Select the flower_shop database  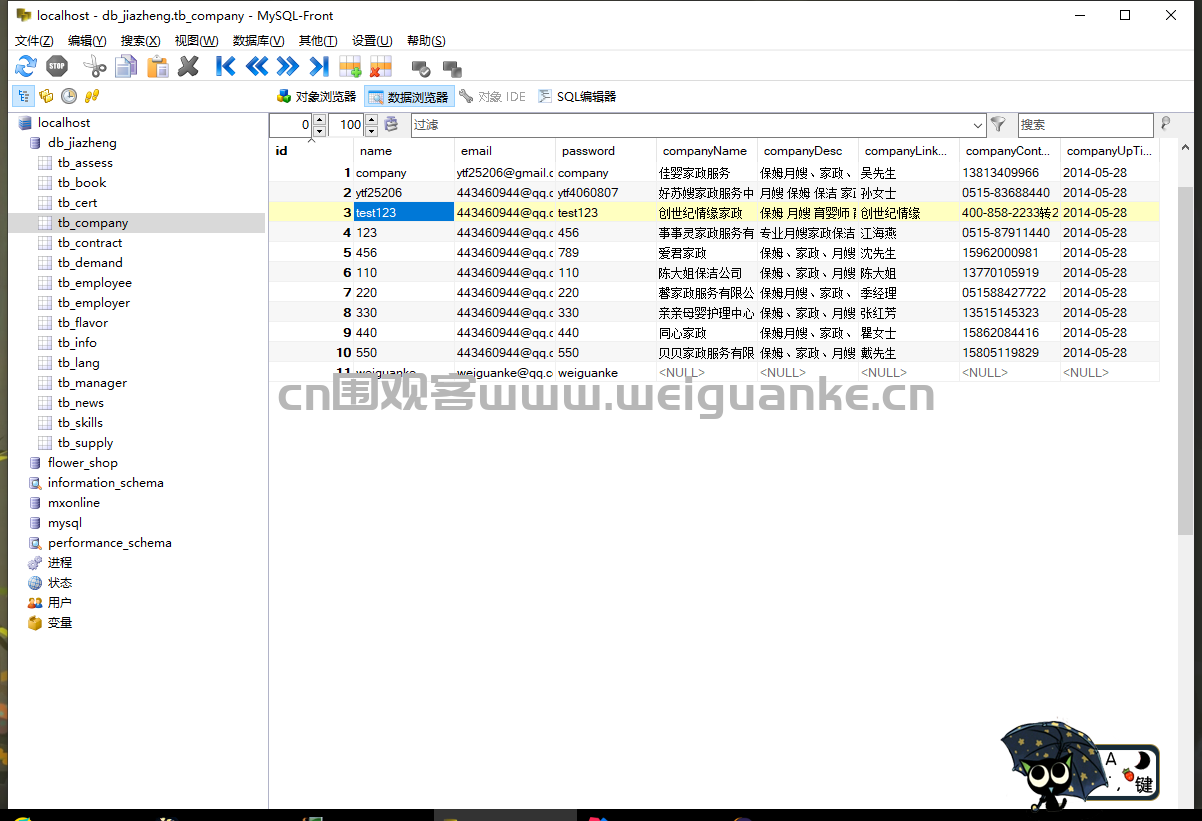pyautogui.click(x=83, y=463)
